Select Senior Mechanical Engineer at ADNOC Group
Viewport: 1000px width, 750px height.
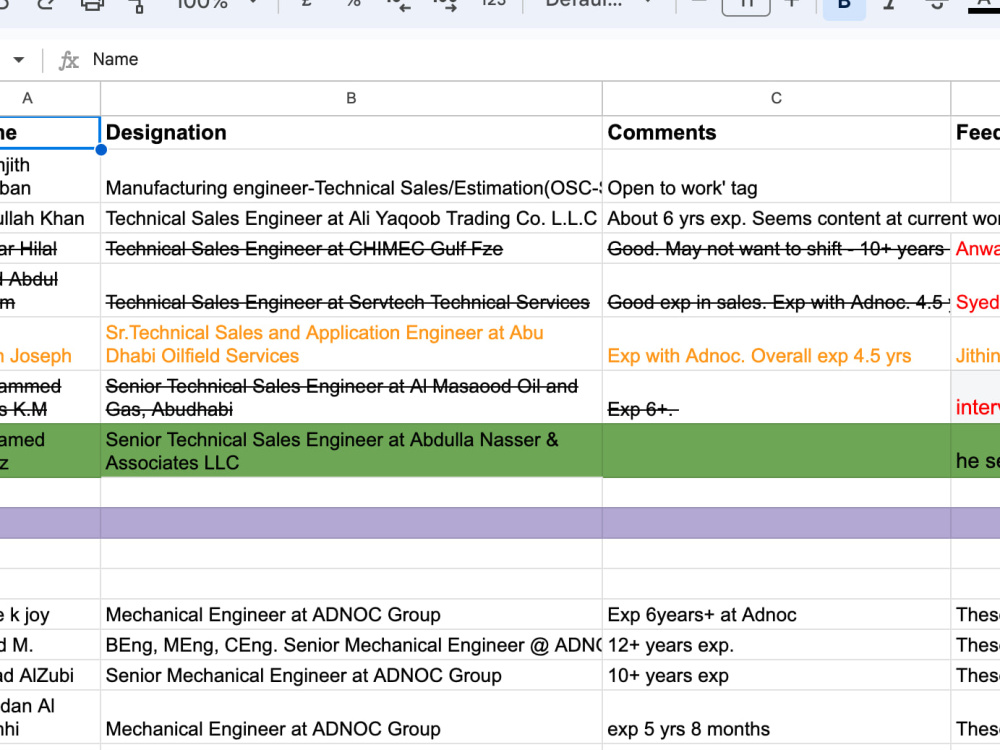351,675
